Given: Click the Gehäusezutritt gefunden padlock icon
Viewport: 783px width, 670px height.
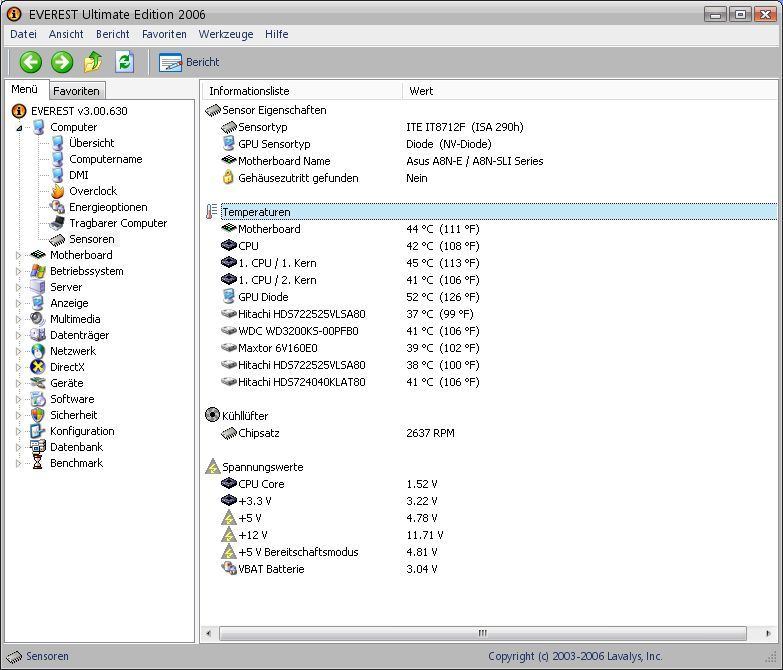Looking at the screenshot, I should [x=228, y=177].
